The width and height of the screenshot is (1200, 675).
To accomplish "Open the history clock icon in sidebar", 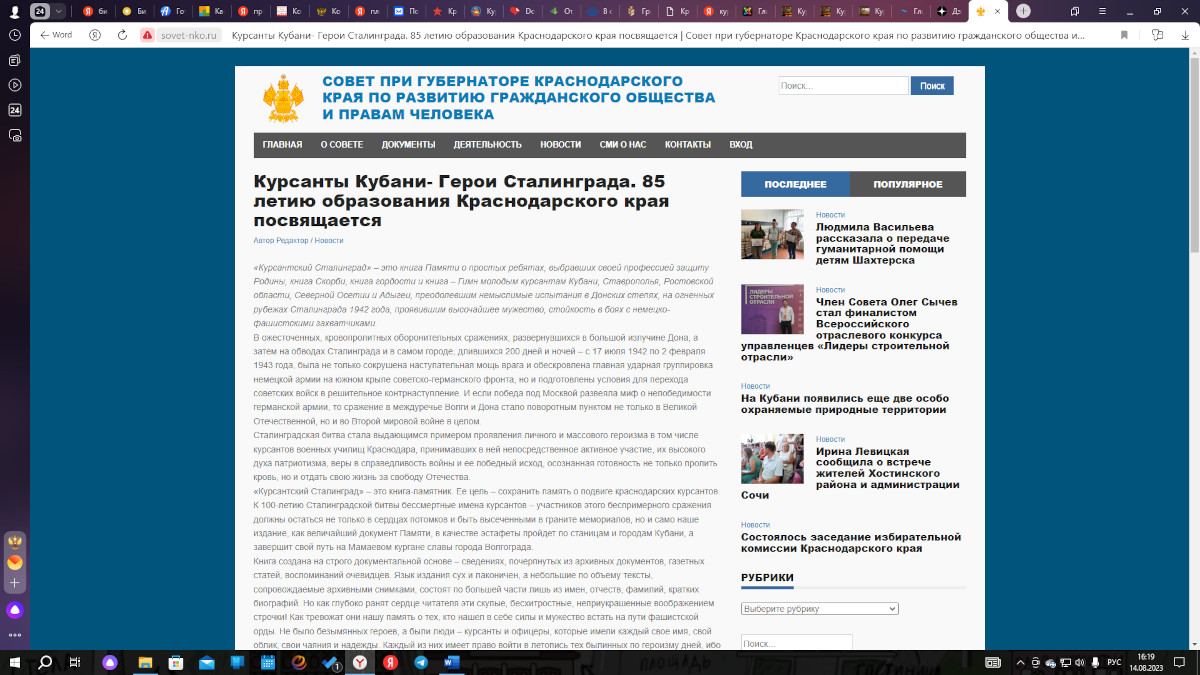I will [15, 35].
